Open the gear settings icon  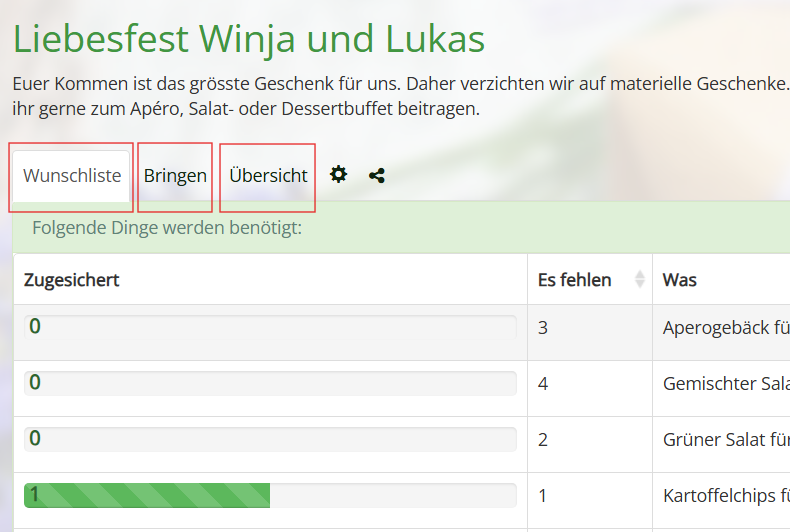(339, 175)
